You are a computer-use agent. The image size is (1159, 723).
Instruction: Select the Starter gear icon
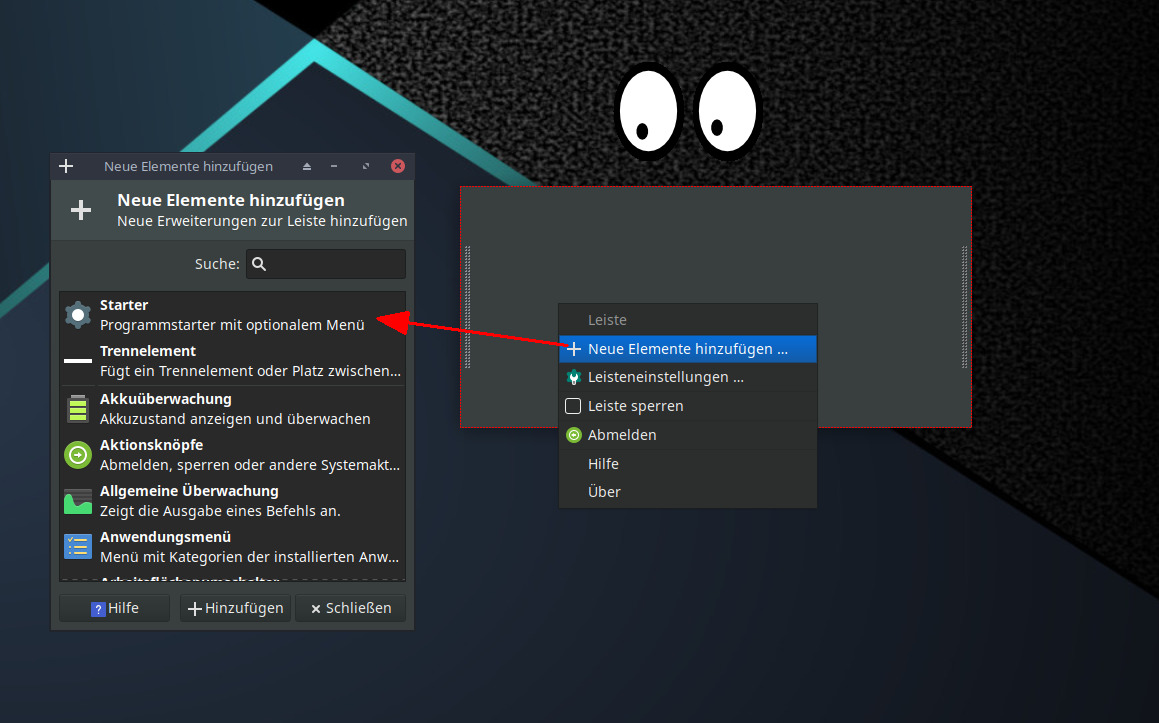(x=78, y=315)
